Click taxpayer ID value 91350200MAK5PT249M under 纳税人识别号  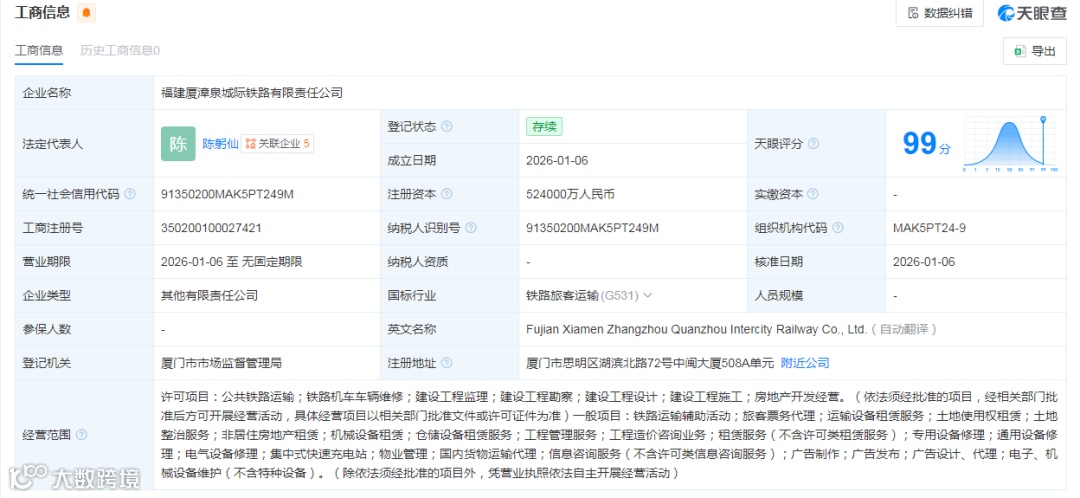592,228
